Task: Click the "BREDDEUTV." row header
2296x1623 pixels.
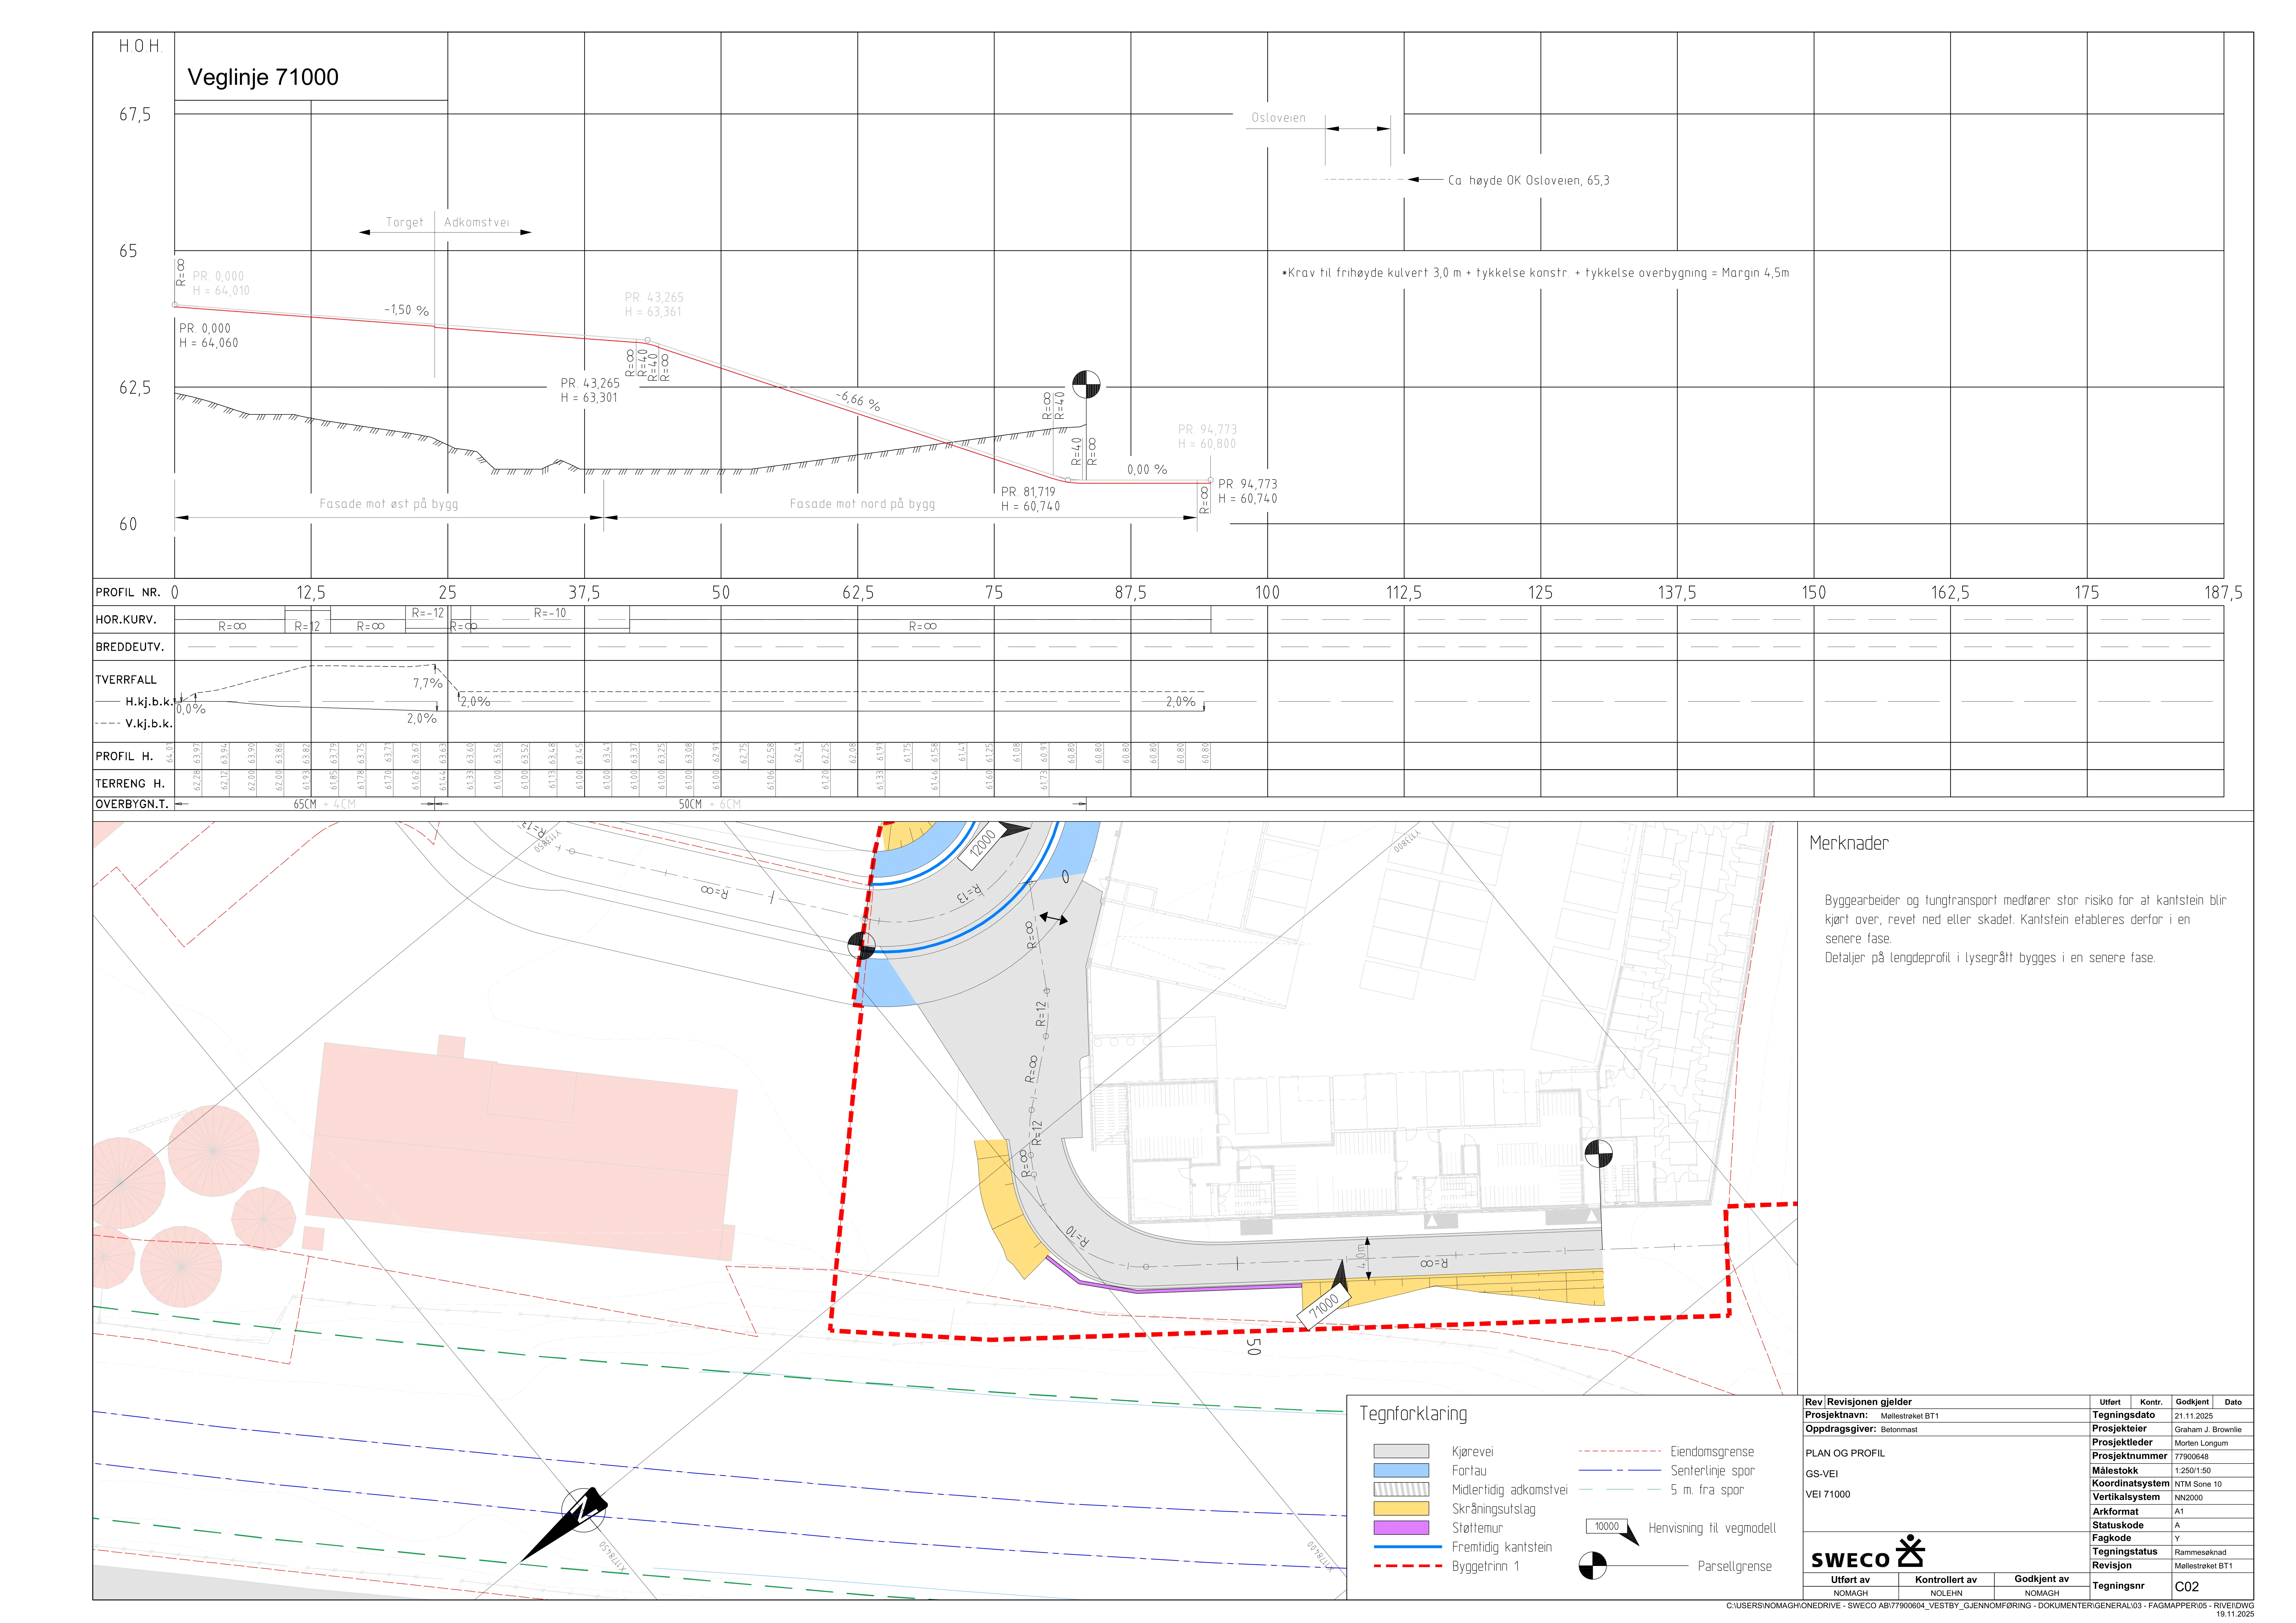Action: 130,647
